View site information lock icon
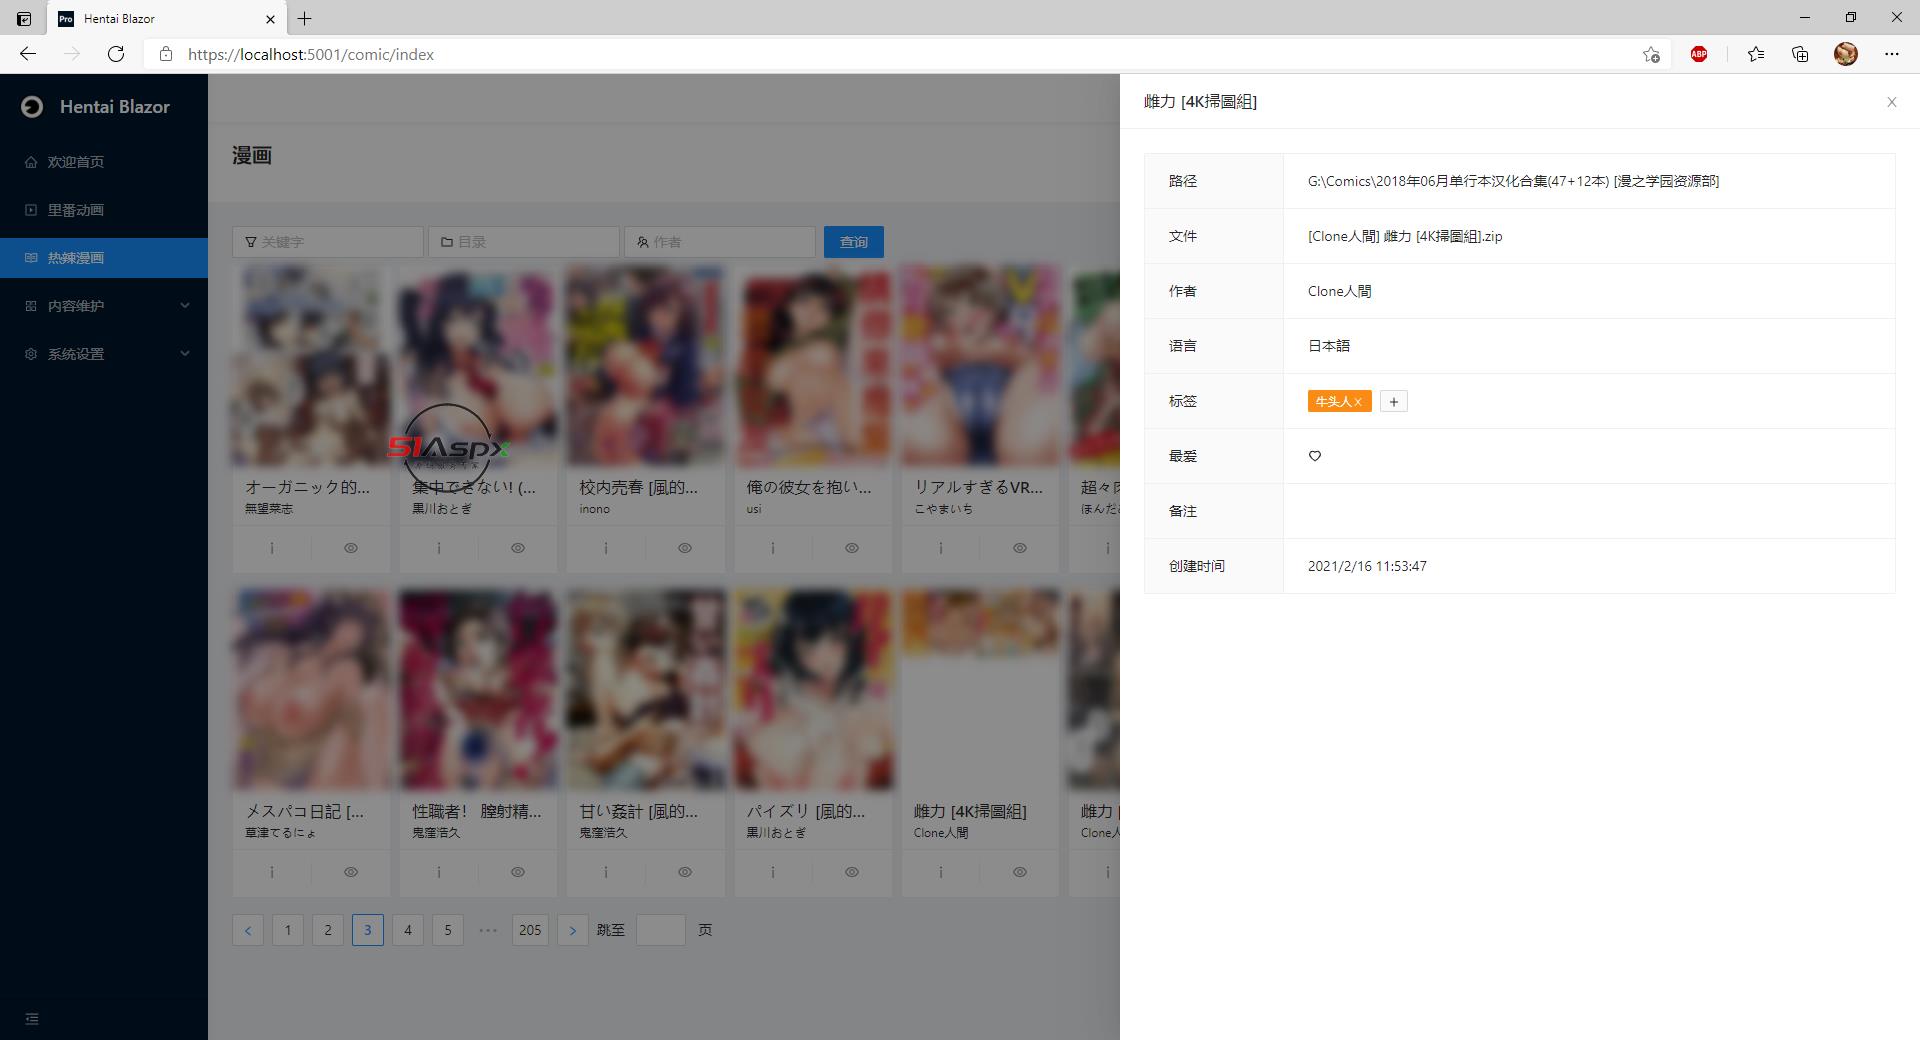The height and width of the screenshot is (1040, 1920). tap(166, 54)
